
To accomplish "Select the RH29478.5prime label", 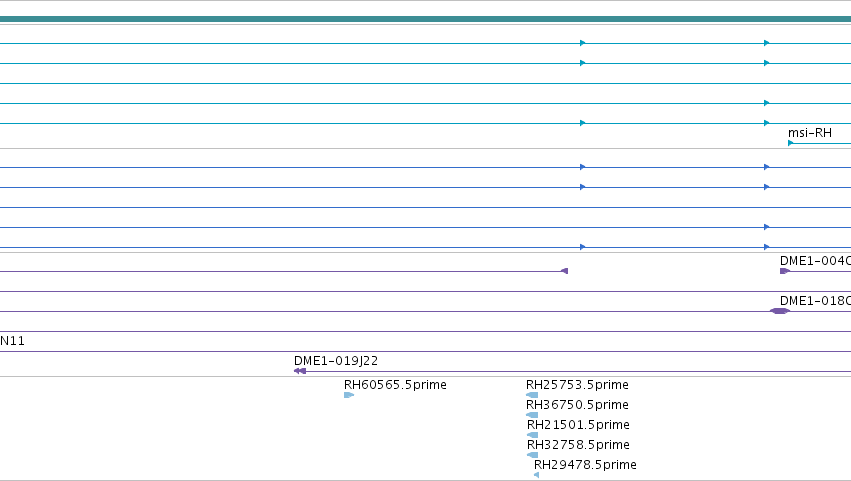I will 585,465.
